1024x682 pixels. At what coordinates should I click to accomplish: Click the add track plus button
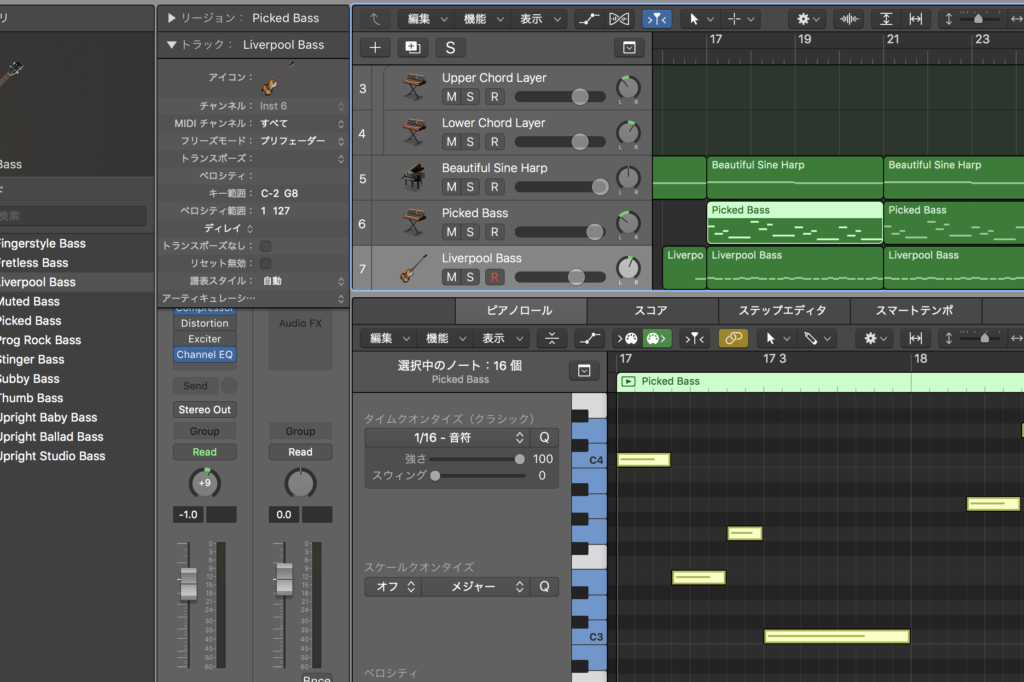click(x=376, y=48)
